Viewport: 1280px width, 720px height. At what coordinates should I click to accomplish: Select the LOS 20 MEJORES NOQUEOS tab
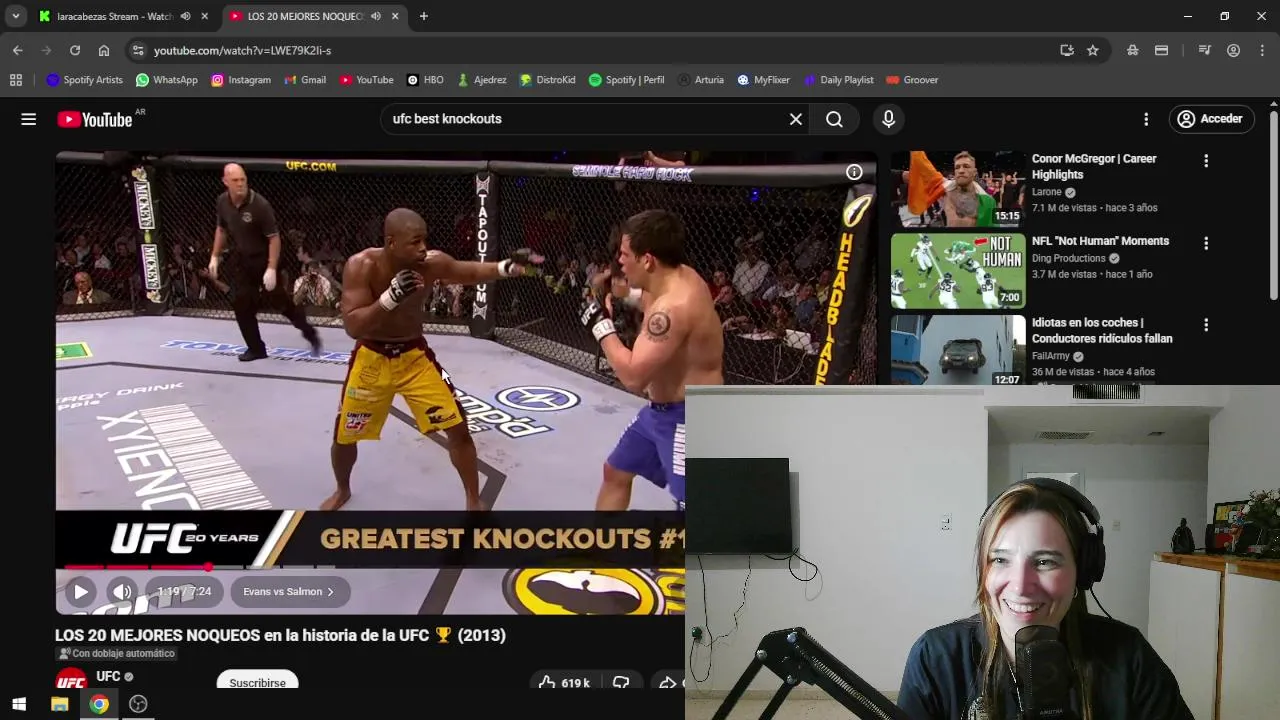(x=305, y=16)
